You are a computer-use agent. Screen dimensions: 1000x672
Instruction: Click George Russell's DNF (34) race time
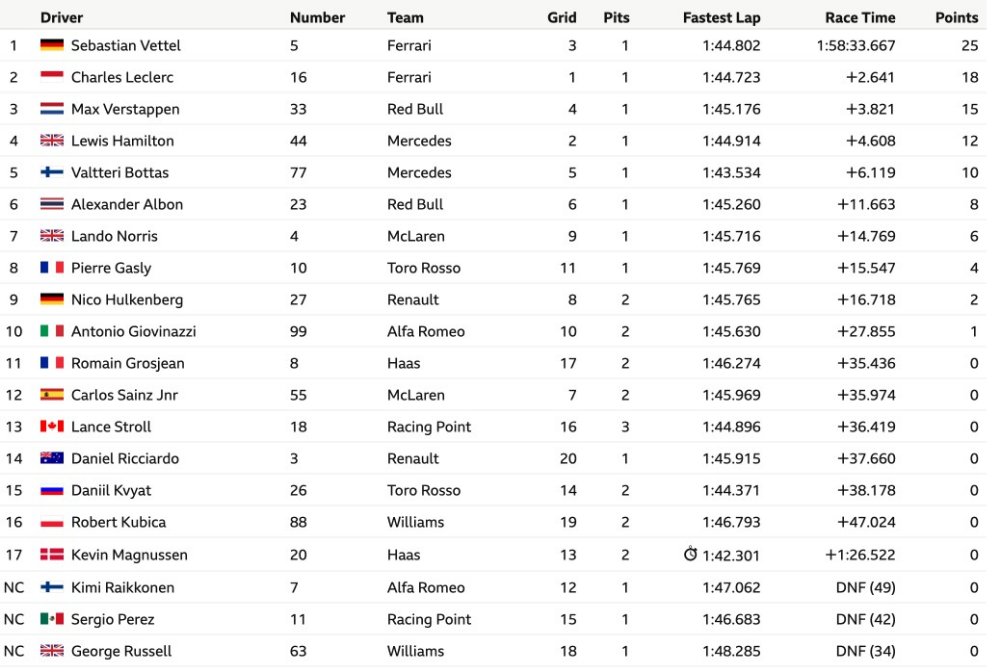tap(865, 651)
